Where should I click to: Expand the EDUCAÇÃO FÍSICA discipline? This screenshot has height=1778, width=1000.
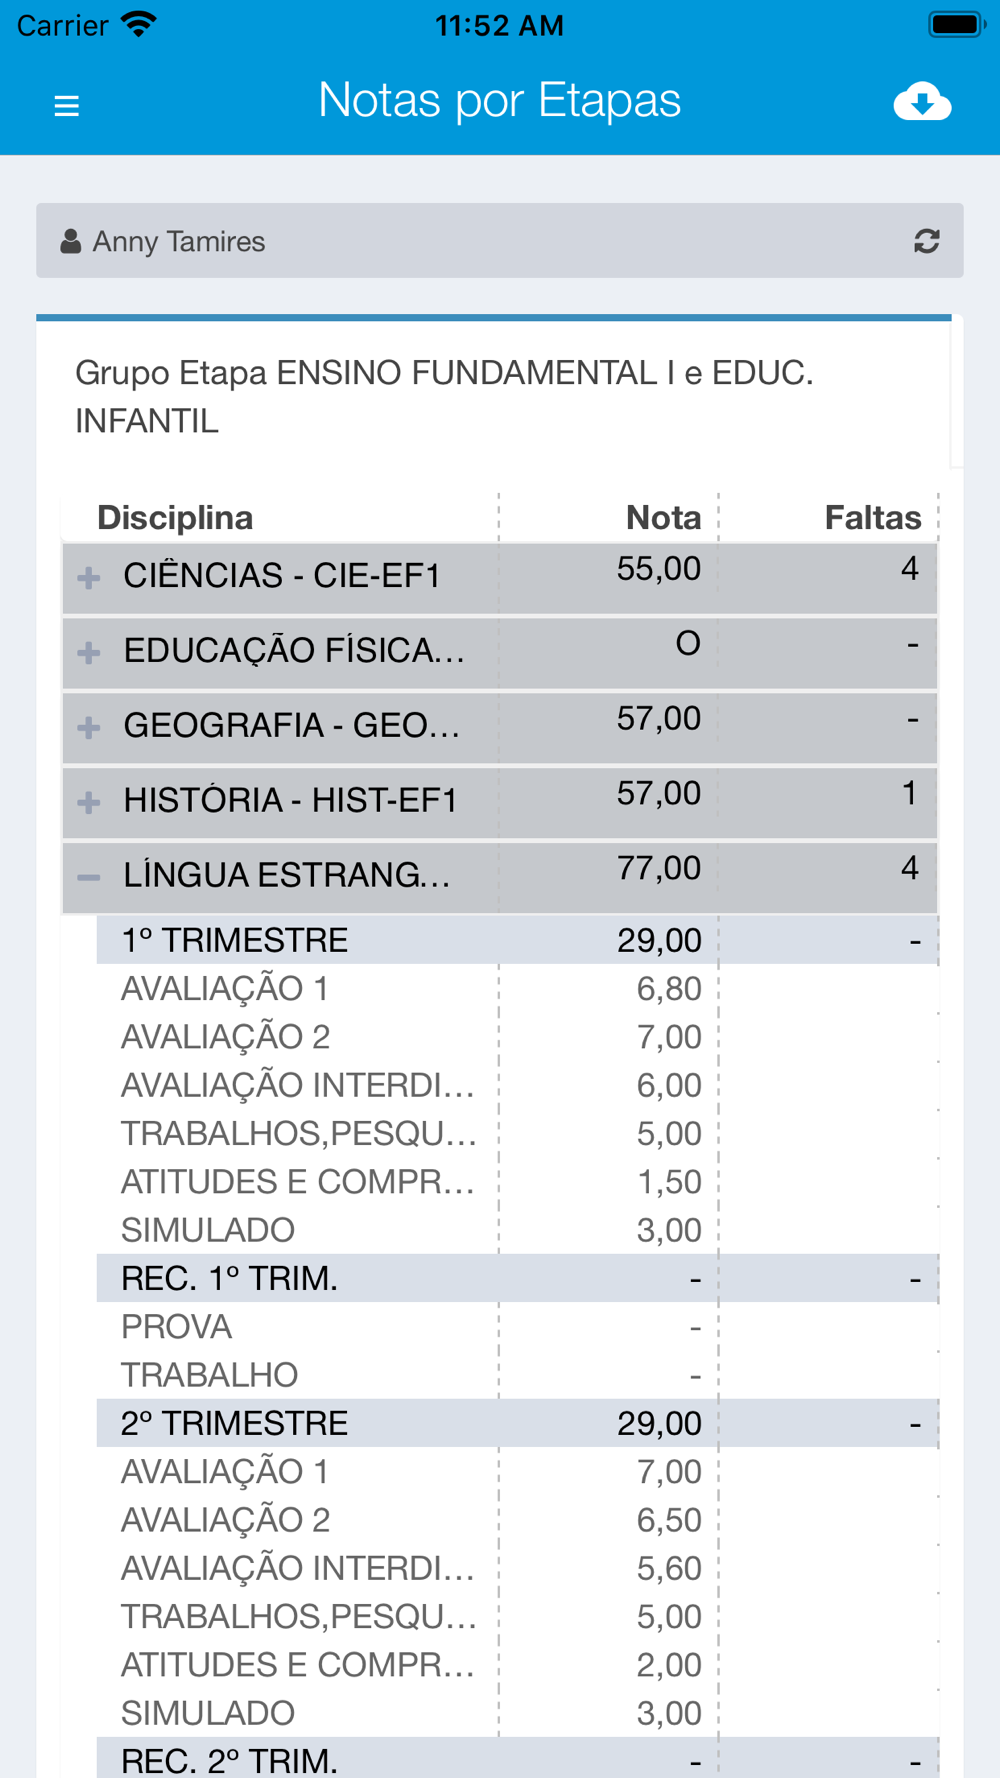tap(89, 653)
